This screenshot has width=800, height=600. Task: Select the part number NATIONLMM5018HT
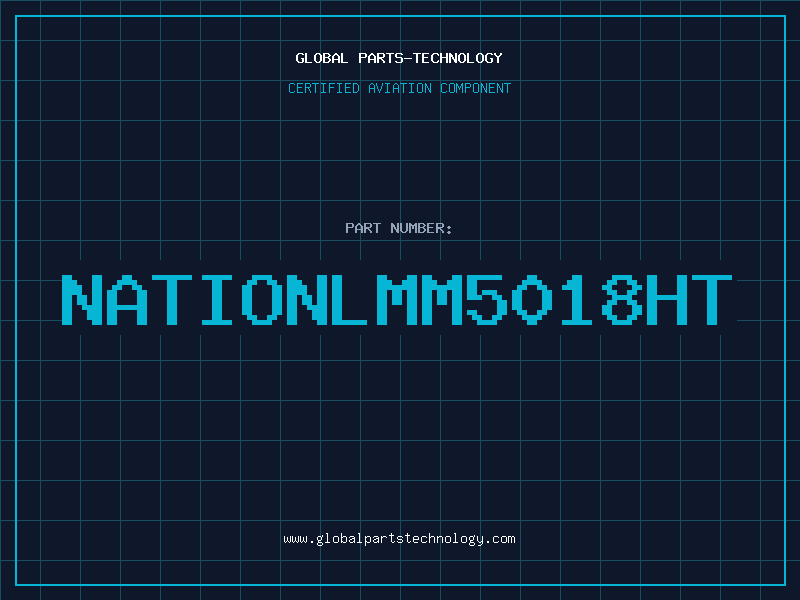[x=397, y=300]
